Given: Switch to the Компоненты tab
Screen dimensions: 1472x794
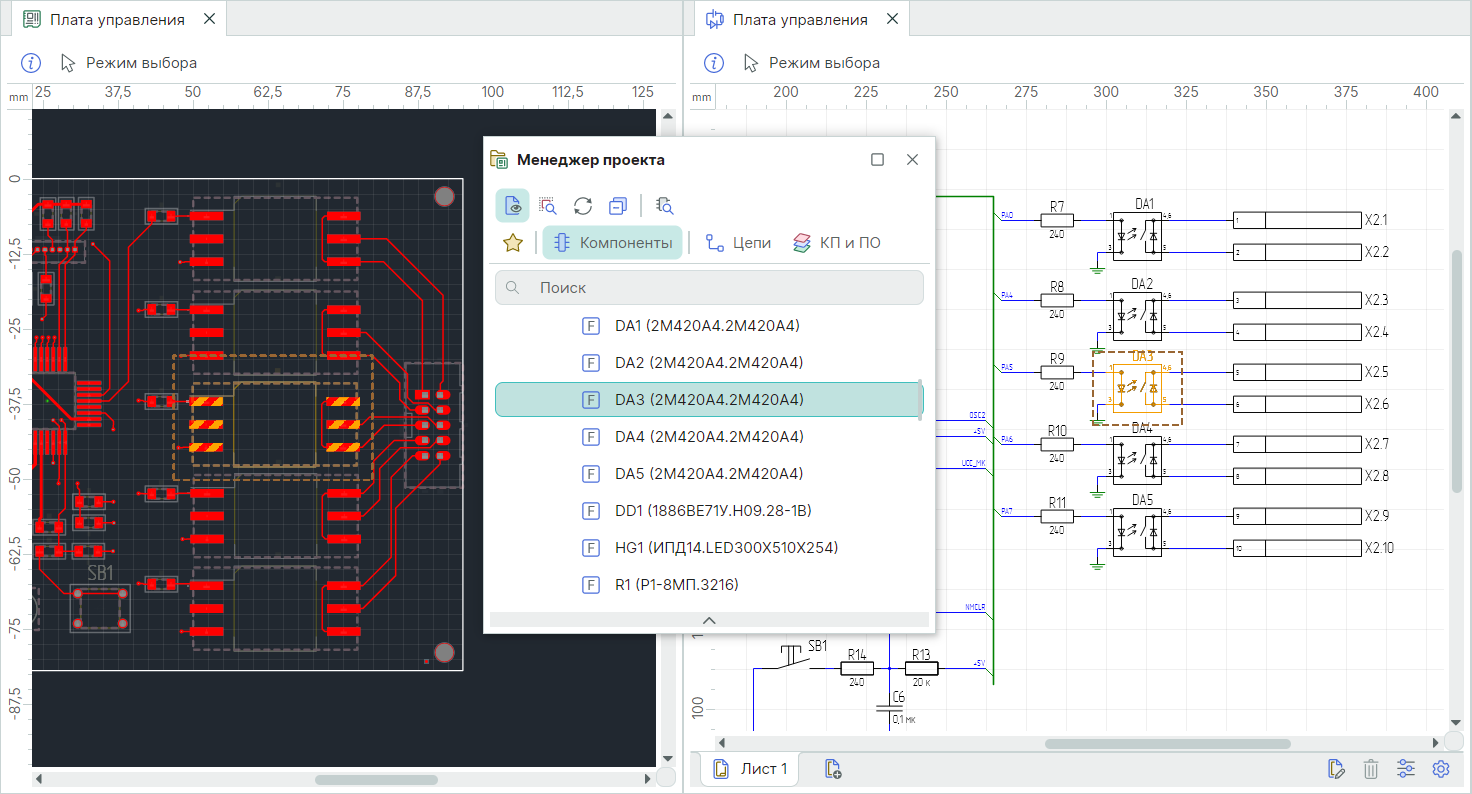Looking at the screenshot, I should [x=612, y=243].
